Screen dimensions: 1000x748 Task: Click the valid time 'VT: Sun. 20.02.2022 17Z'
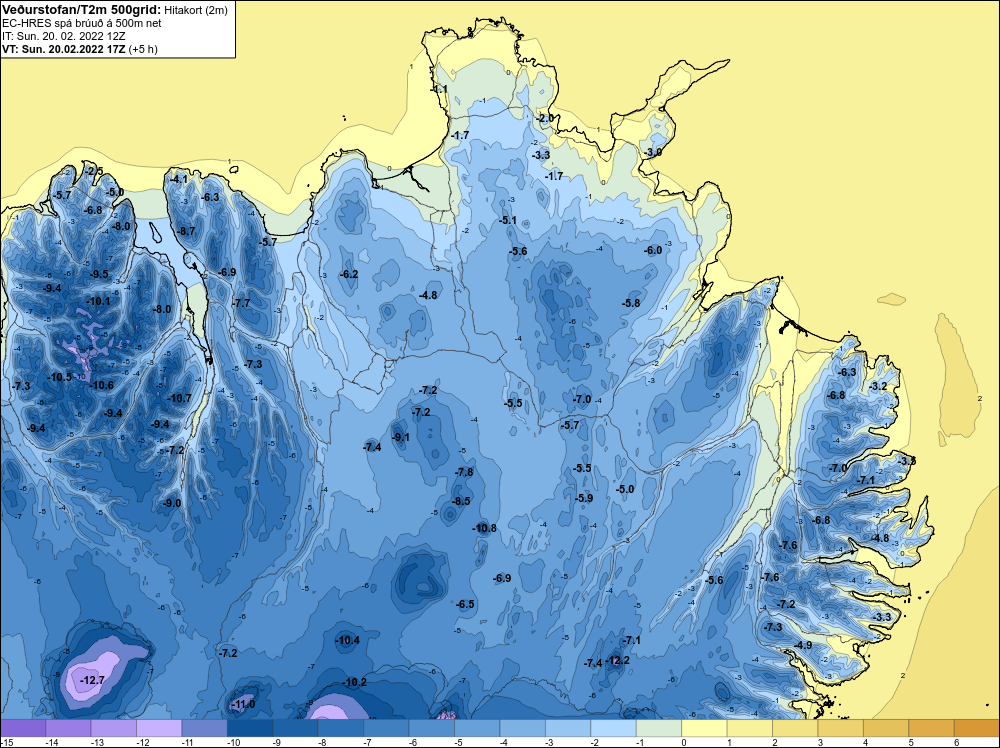coord(64,49)
